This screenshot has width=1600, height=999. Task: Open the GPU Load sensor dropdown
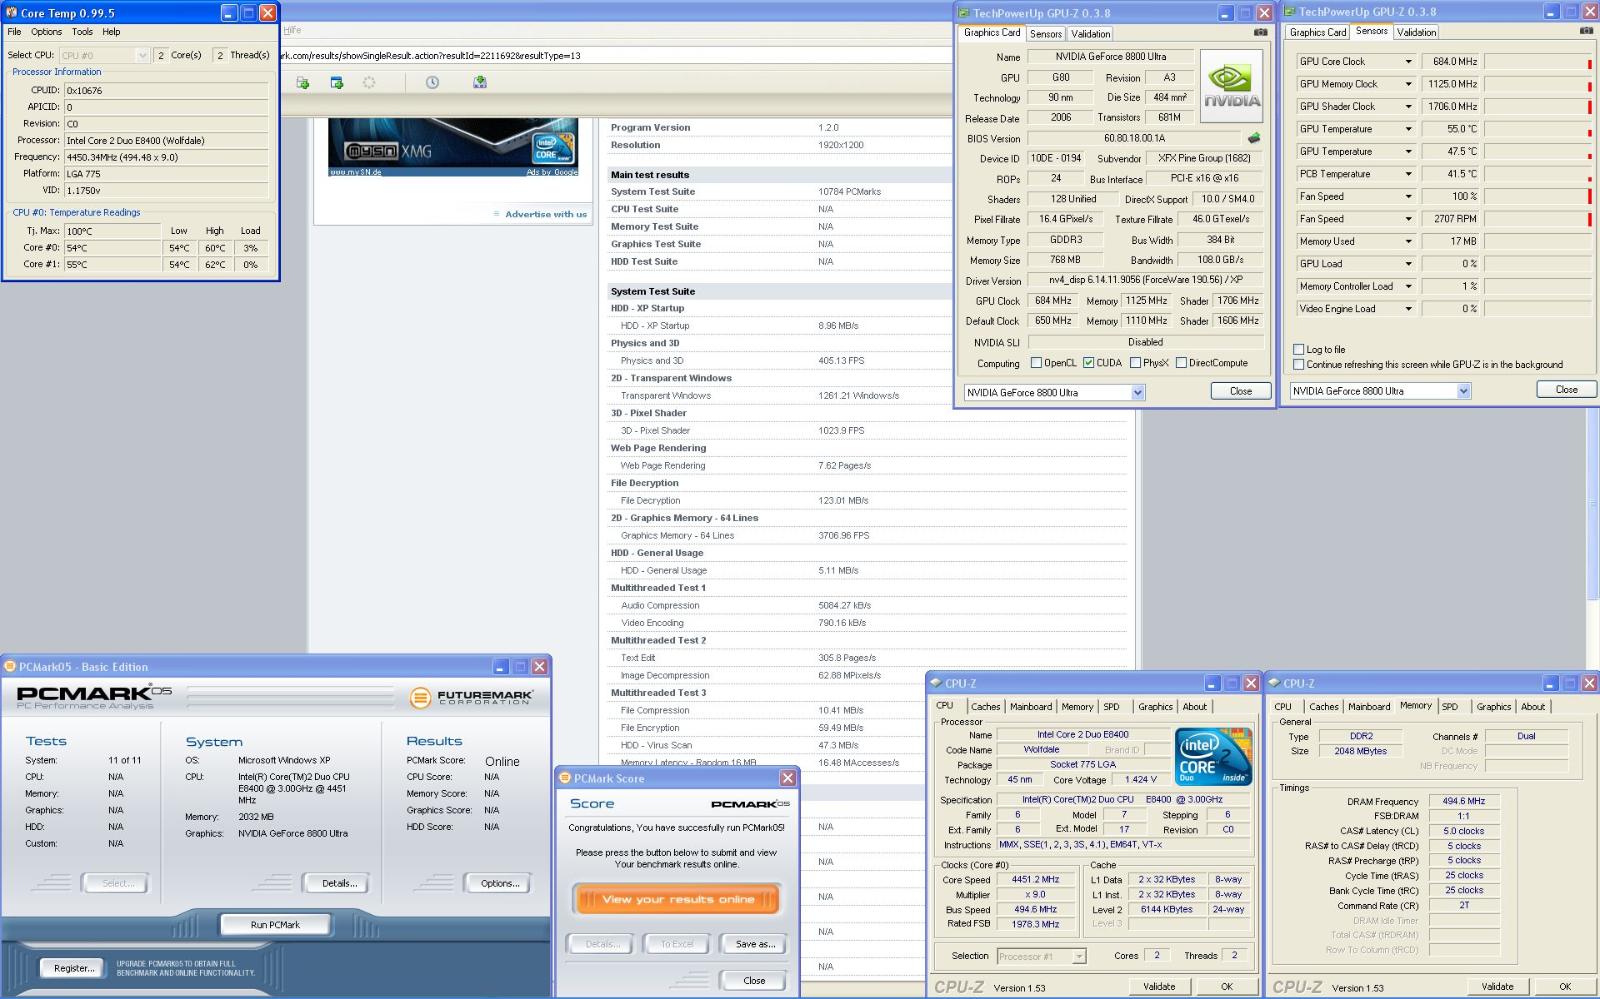(1408, 264)
